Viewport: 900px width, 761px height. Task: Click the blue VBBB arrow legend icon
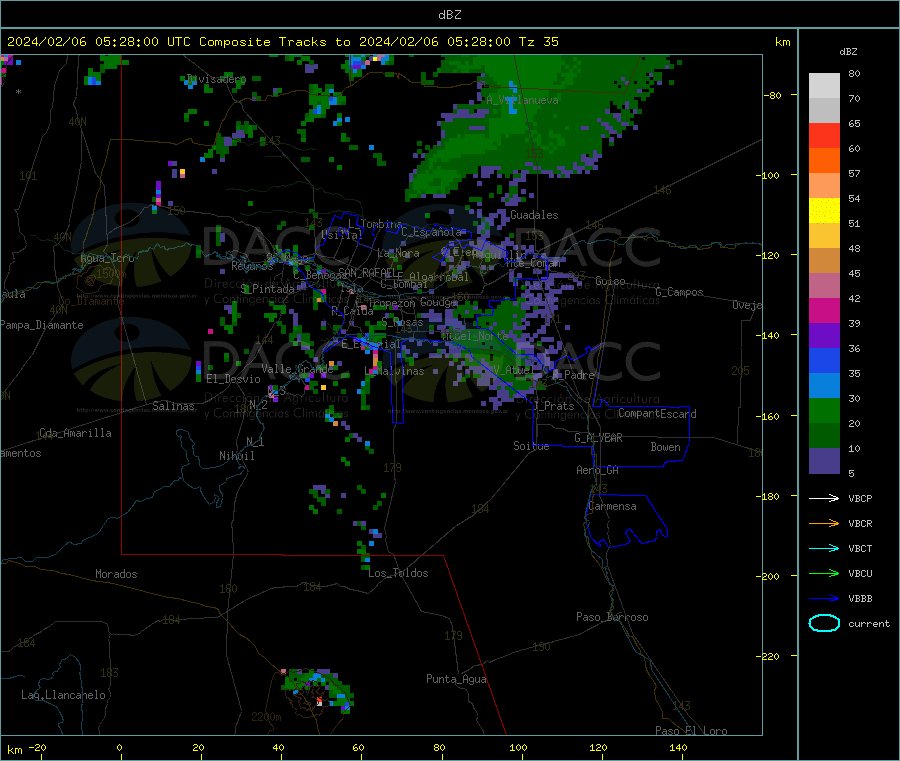pyautogui.click(x=824, y=598)
